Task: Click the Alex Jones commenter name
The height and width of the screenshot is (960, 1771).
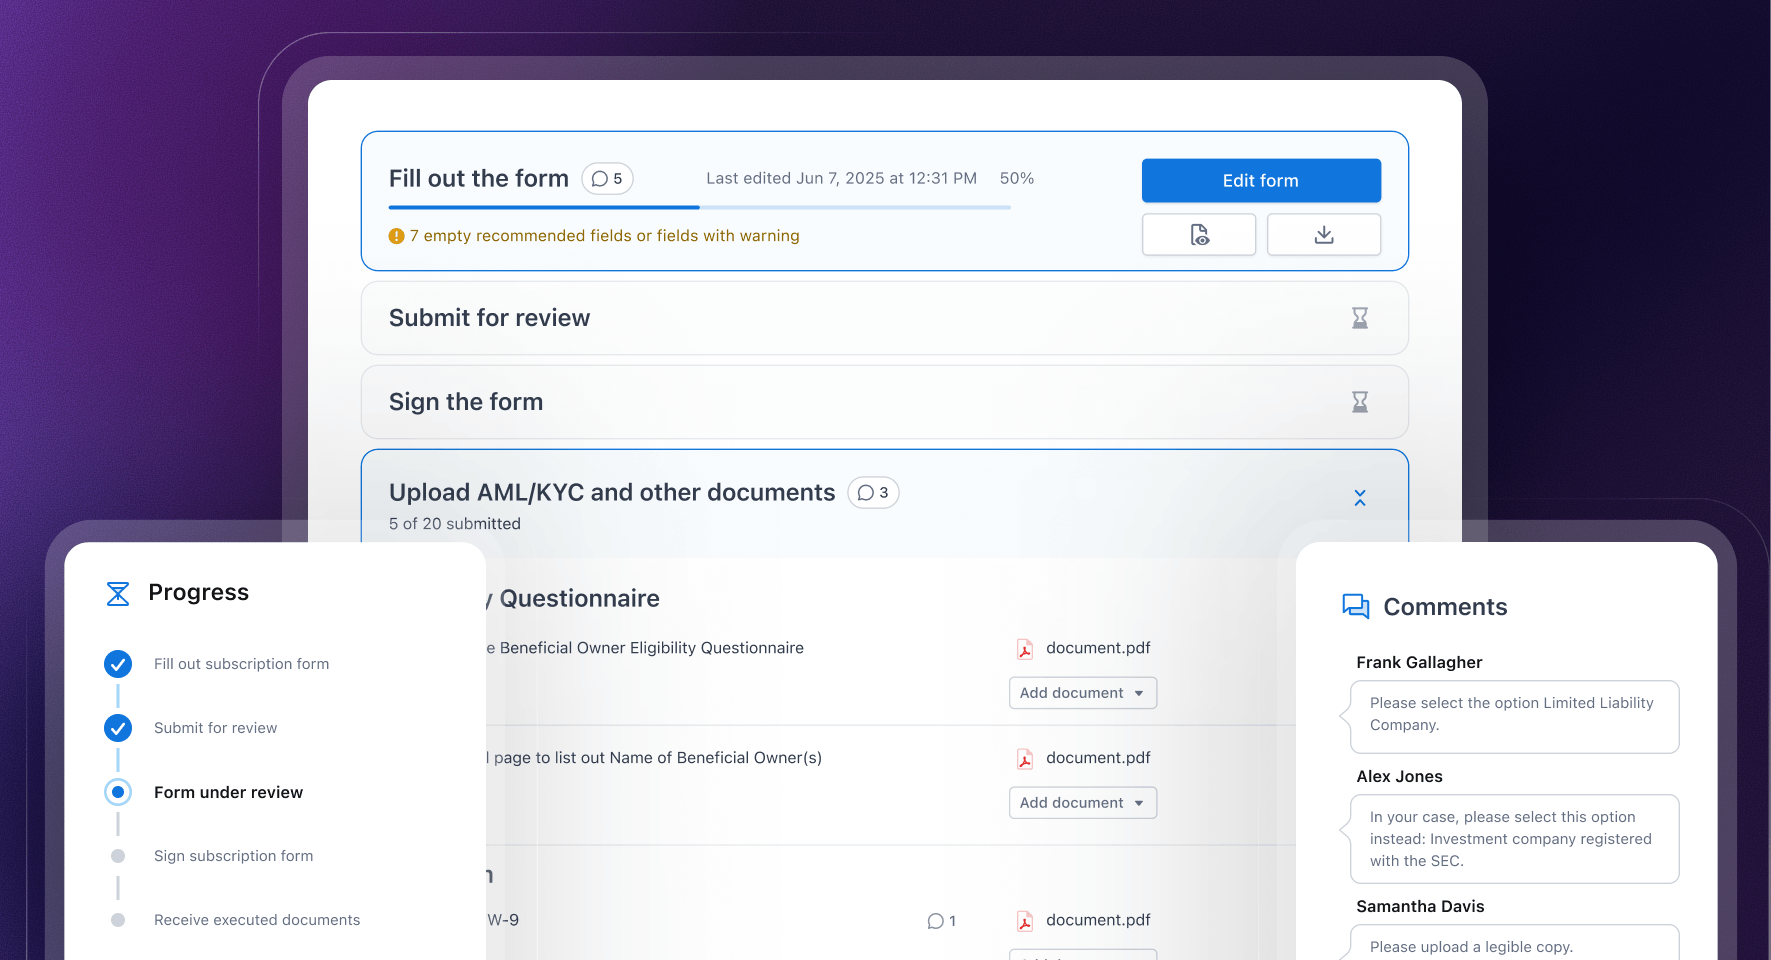Action: tap(1399, 776)
